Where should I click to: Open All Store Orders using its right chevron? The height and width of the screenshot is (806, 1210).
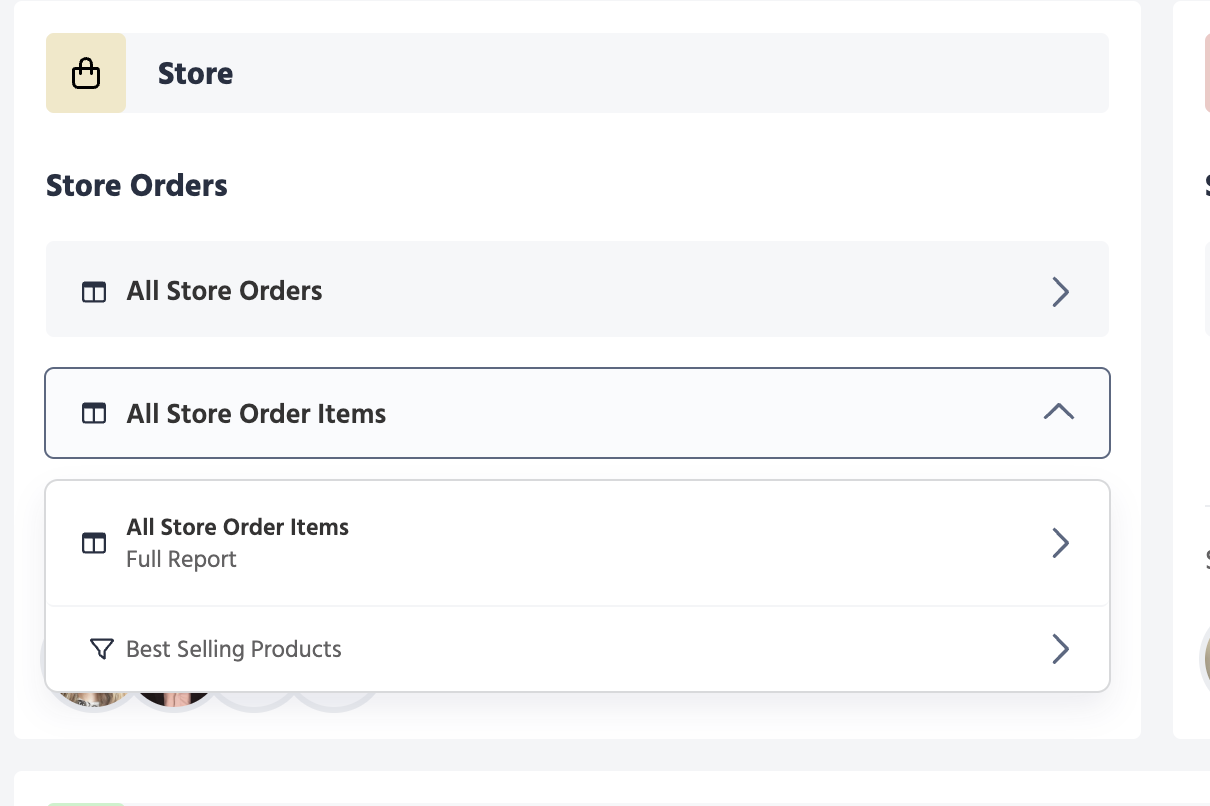[x=1060, y=292]
